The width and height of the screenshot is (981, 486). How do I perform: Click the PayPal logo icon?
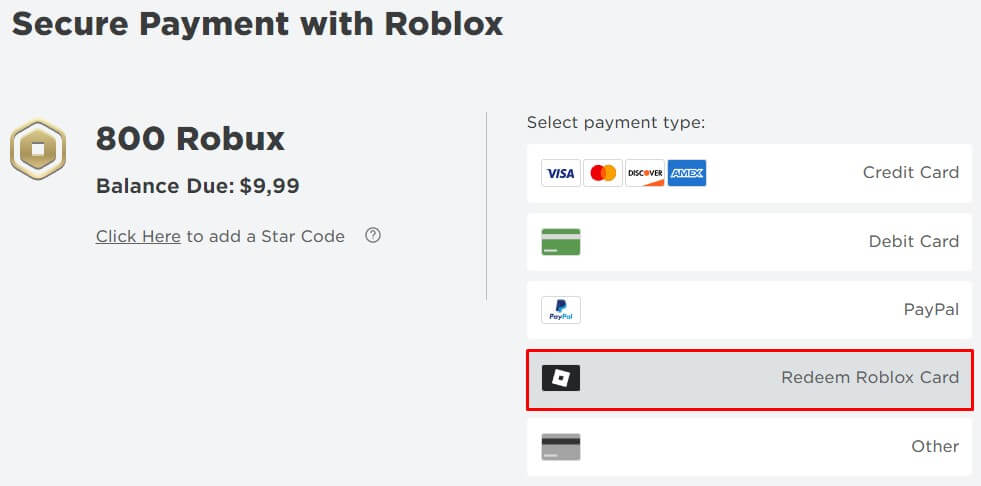tap(561, 310)
